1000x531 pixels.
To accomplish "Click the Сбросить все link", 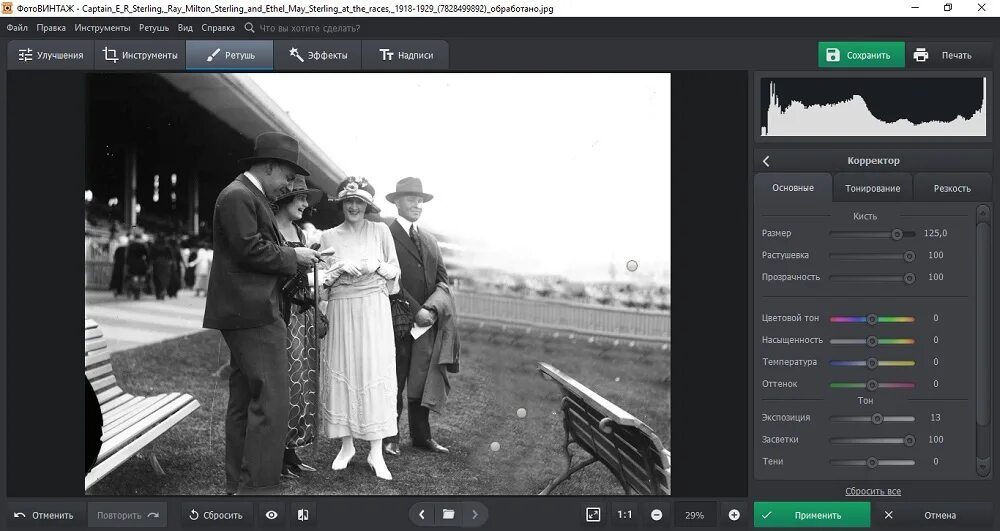I will point(872,491).
